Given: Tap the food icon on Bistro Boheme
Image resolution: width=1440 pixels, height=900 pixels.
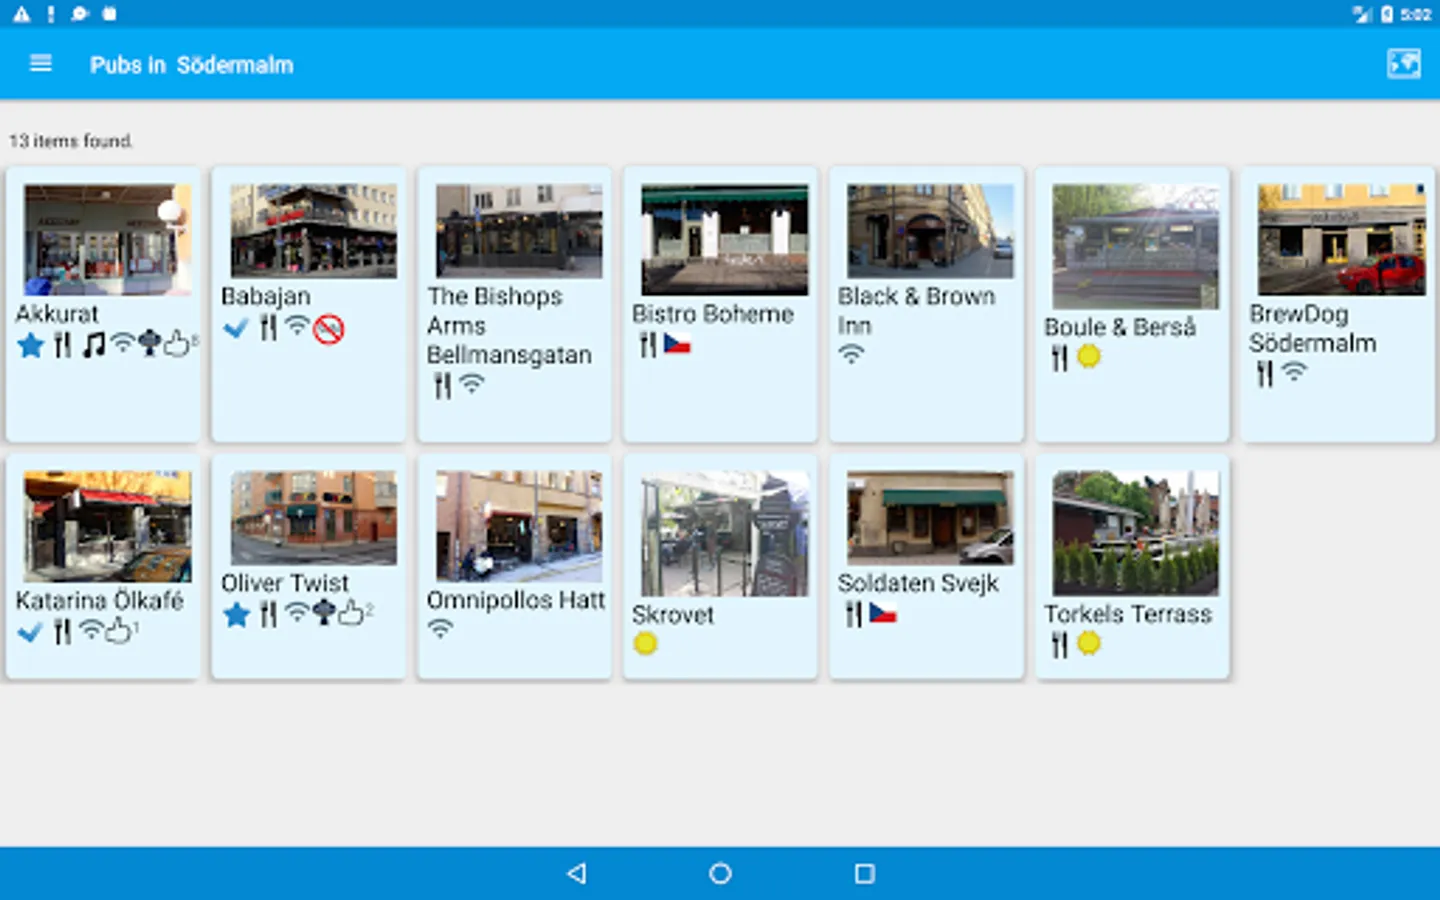Looking at the screenshot, I should click(648, 345).
